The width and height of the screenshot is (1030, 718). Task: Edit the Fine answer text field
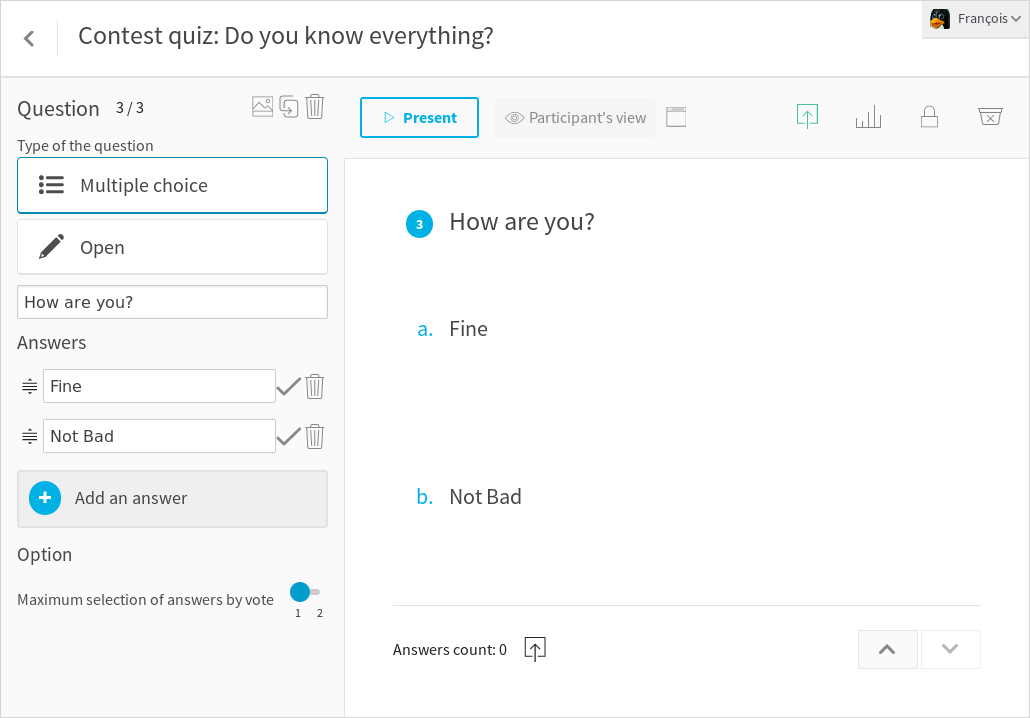tap(160, 386)
